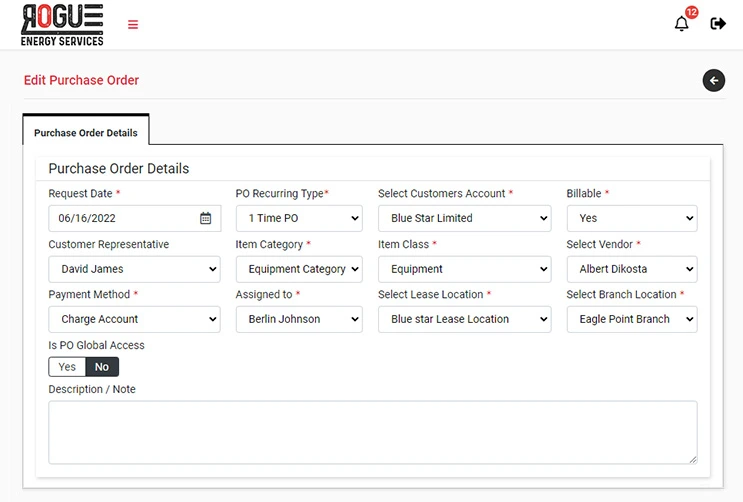Screen dimensions: 743x502
Task: Set PO Global Access to No
Action: point(102,367)
